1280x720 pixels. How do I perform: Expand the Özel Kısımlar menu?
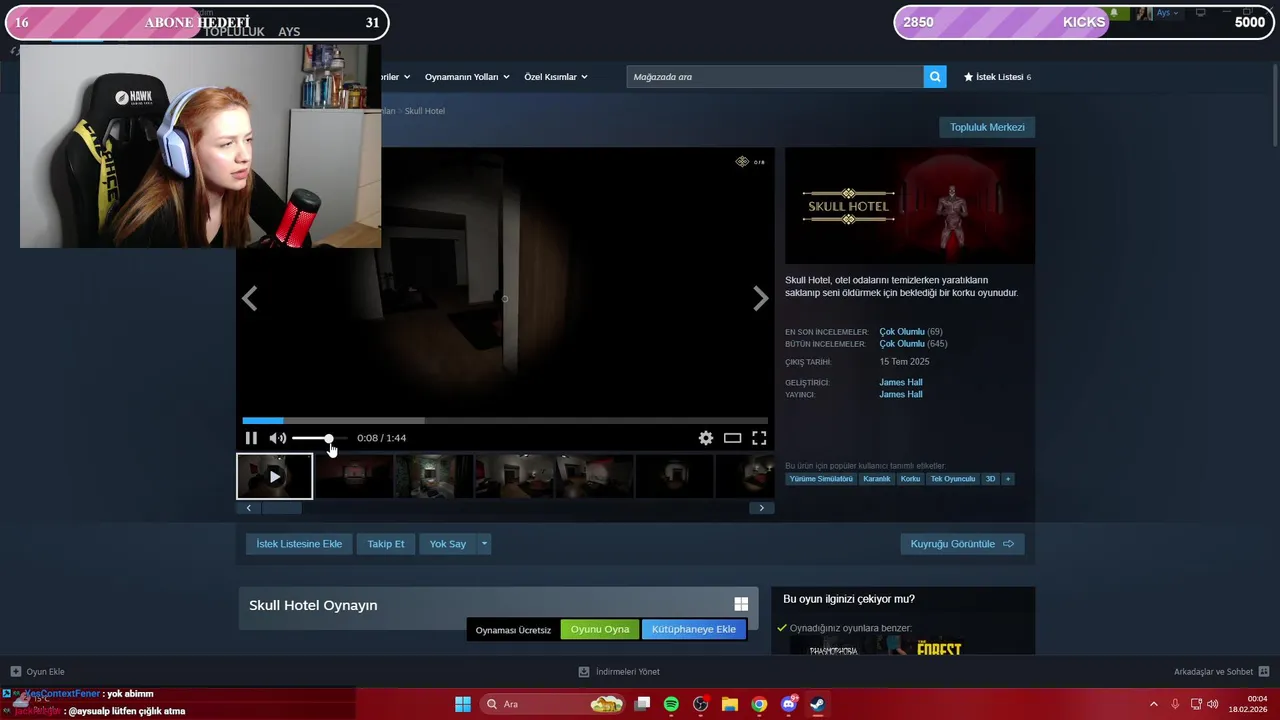[x=556, y=77]
